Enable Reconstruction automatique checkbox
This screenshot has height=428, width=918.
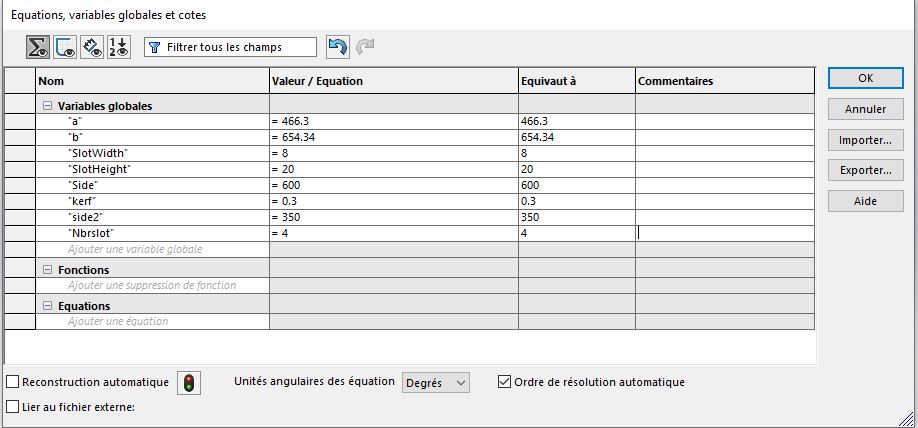pos(13,382)
